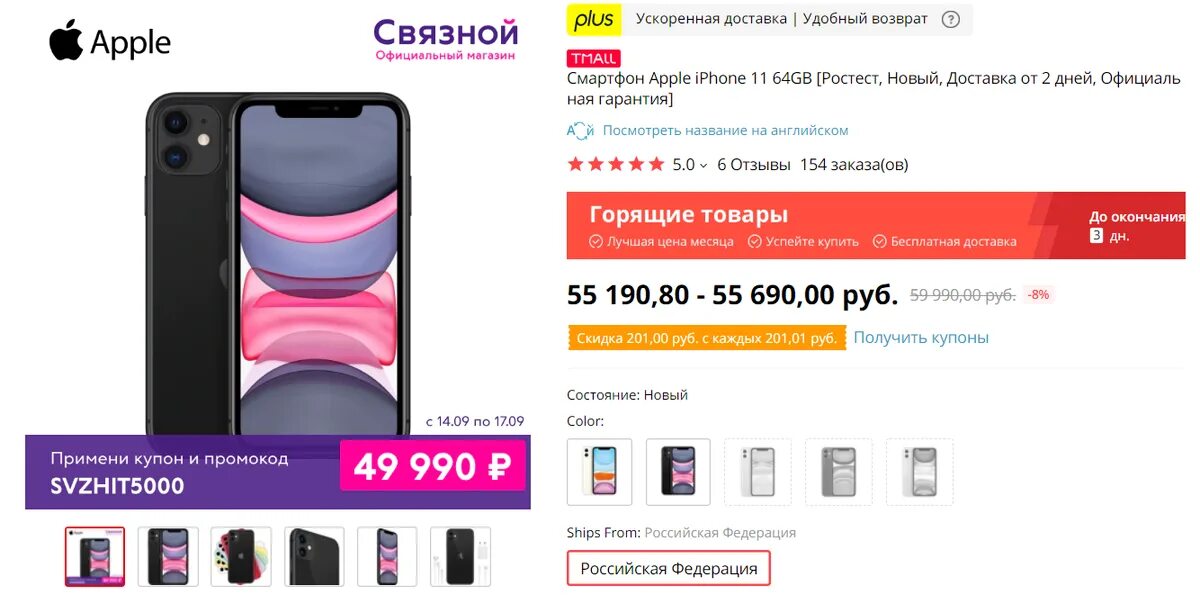Open the camera close-up thumbnail
The height and width of the screenshot is (595, 1200).
314,556
